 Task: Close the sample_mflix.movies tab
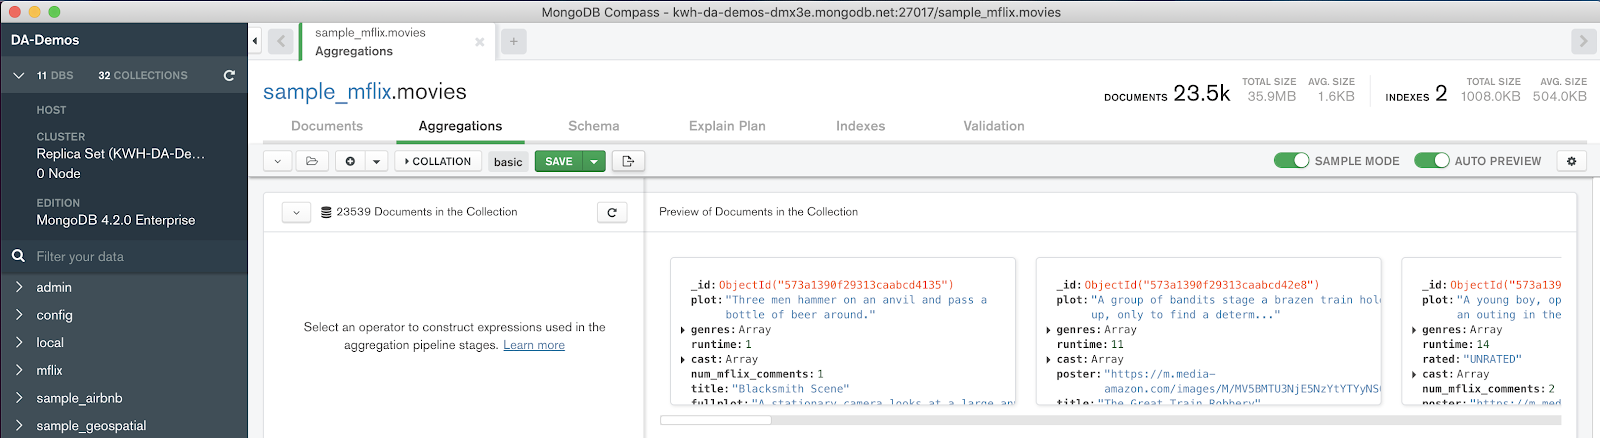click(480, 42)
